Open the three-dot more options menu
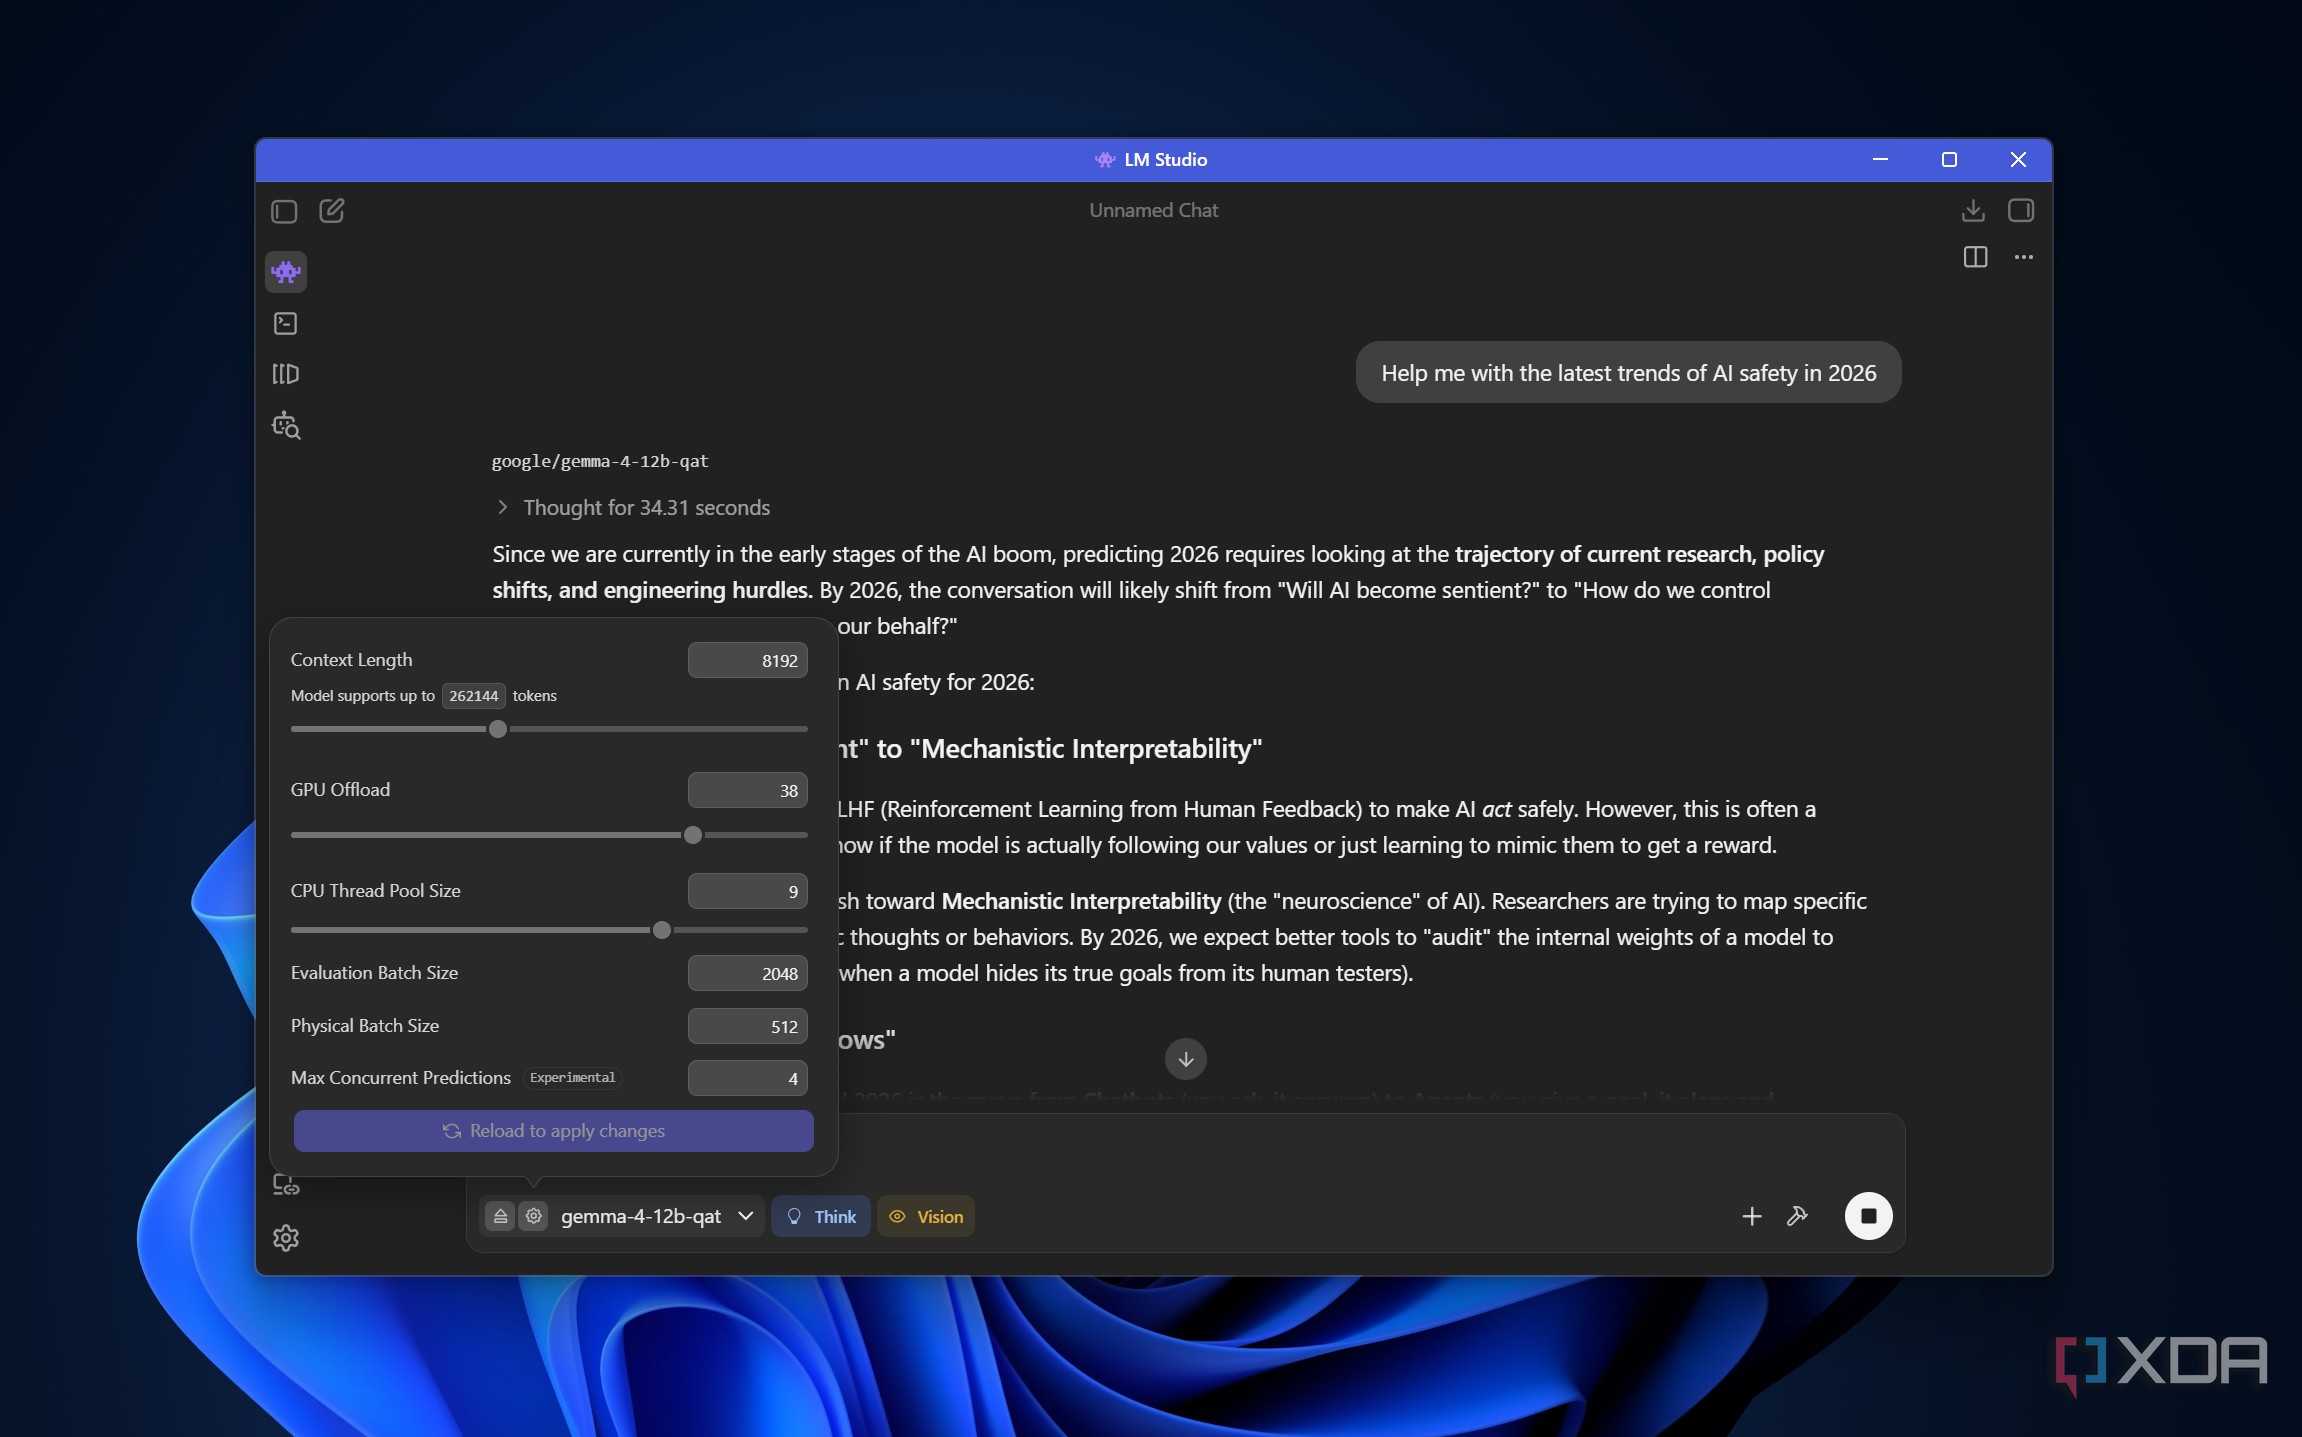This screenshot has height=1437, width=2302. click(2024, 257)
